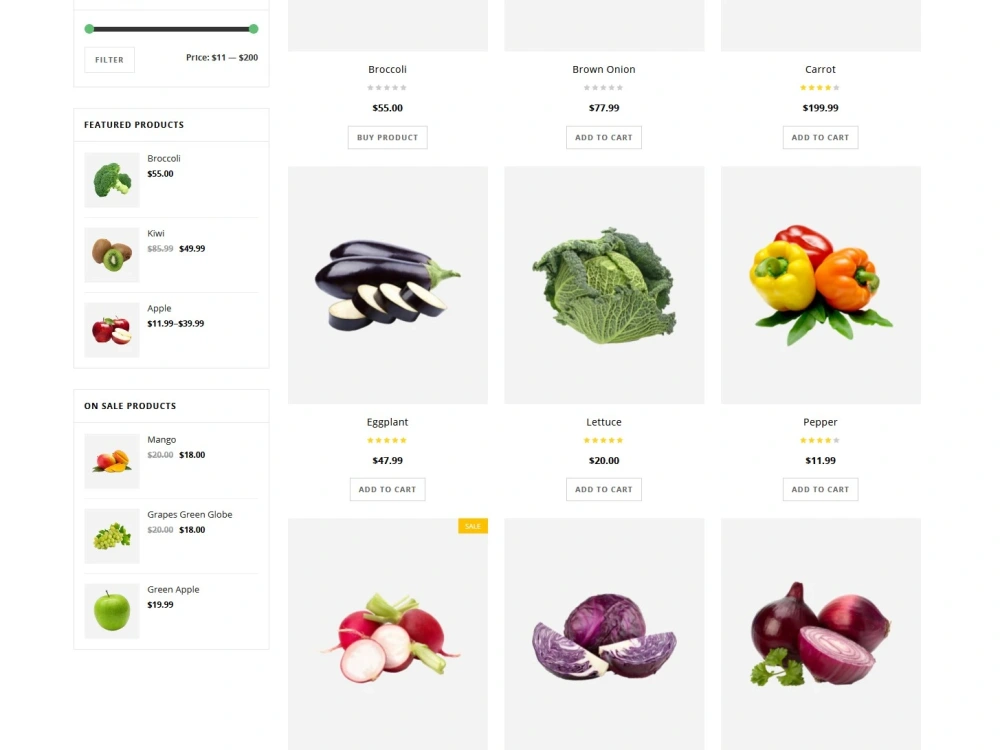Screen dimensions: 1000x750
Task: Click the Lettuce product image
Action: tap(604, 285)
